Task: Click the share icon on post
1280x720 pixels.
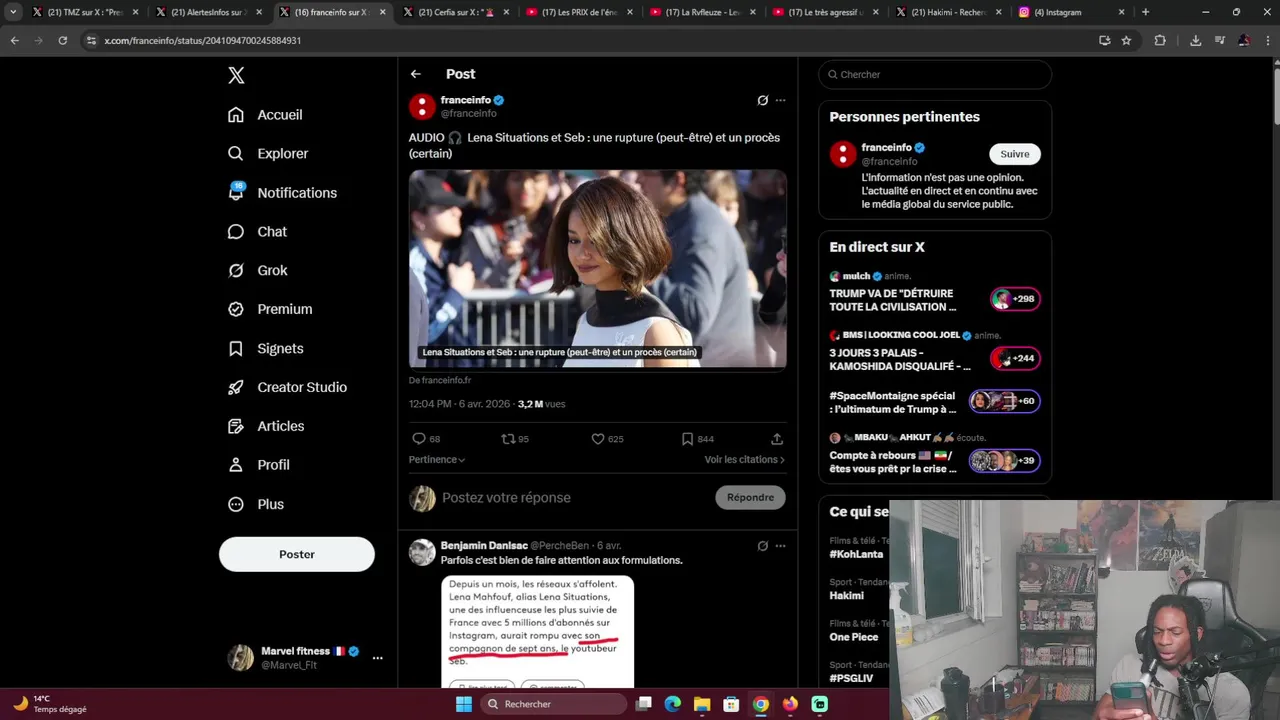Action: 777,439
